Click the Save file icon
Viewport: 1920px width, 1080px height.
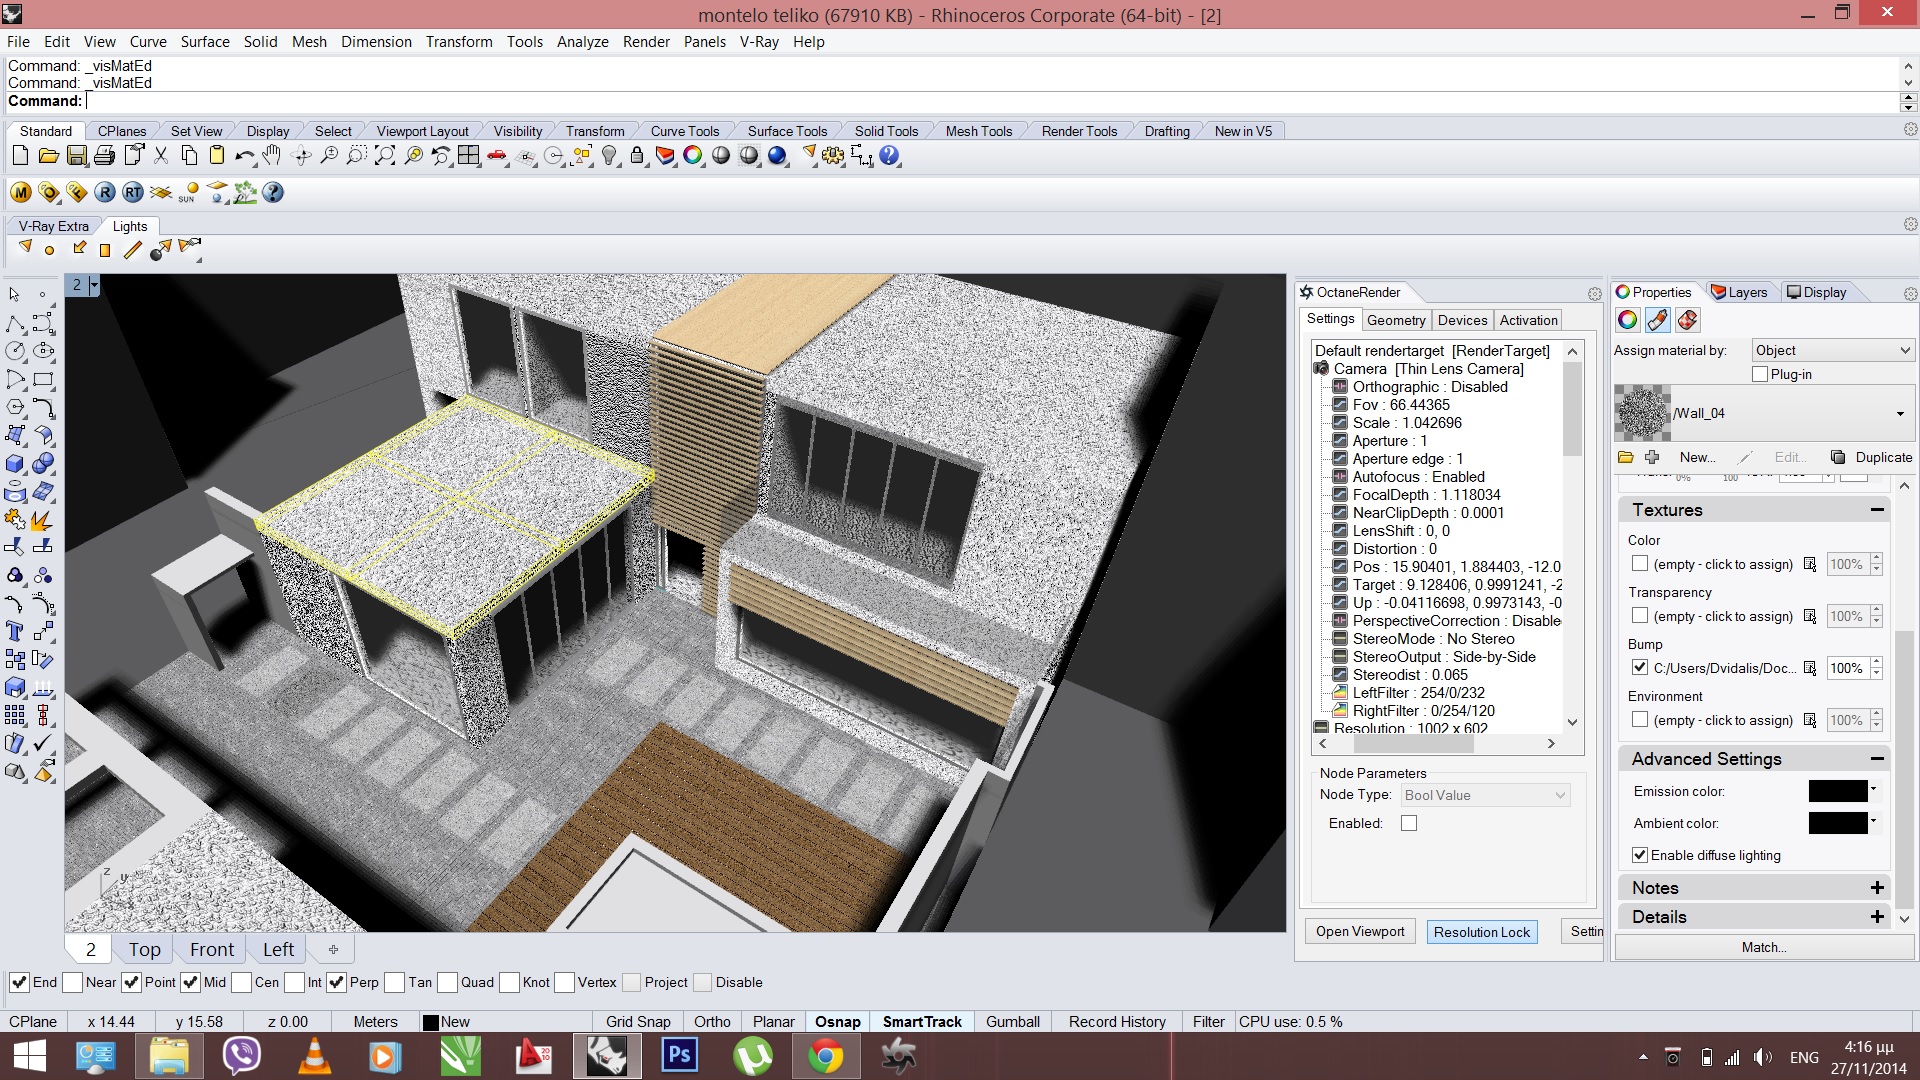77,156
